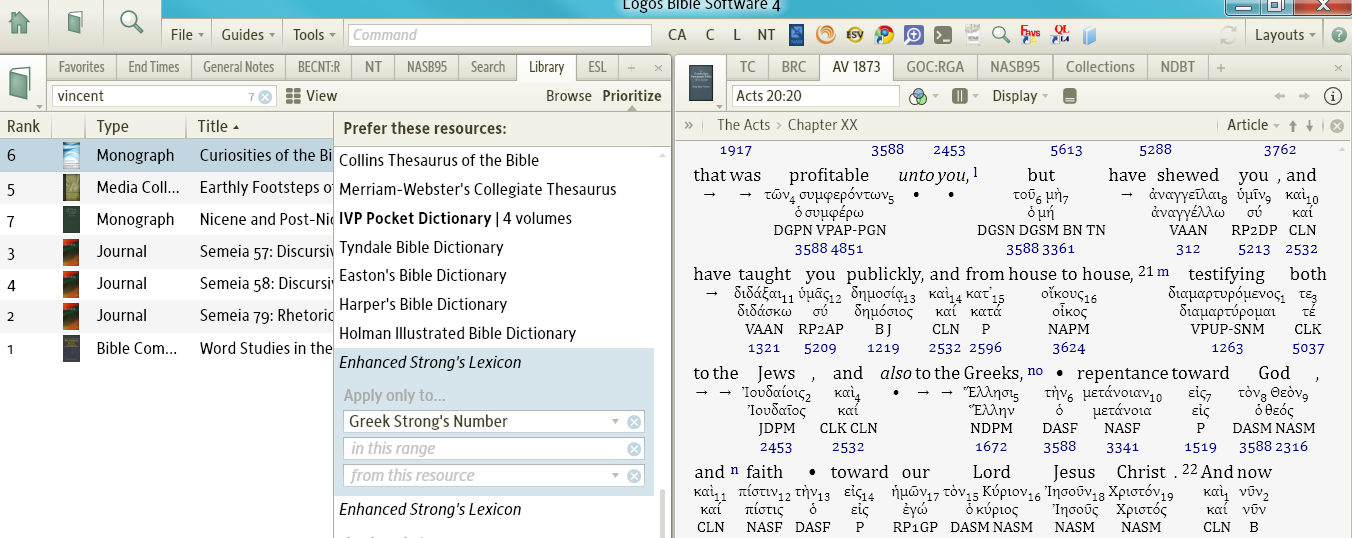
Task: Sort by the Rank column header
Action: point(24,127)
